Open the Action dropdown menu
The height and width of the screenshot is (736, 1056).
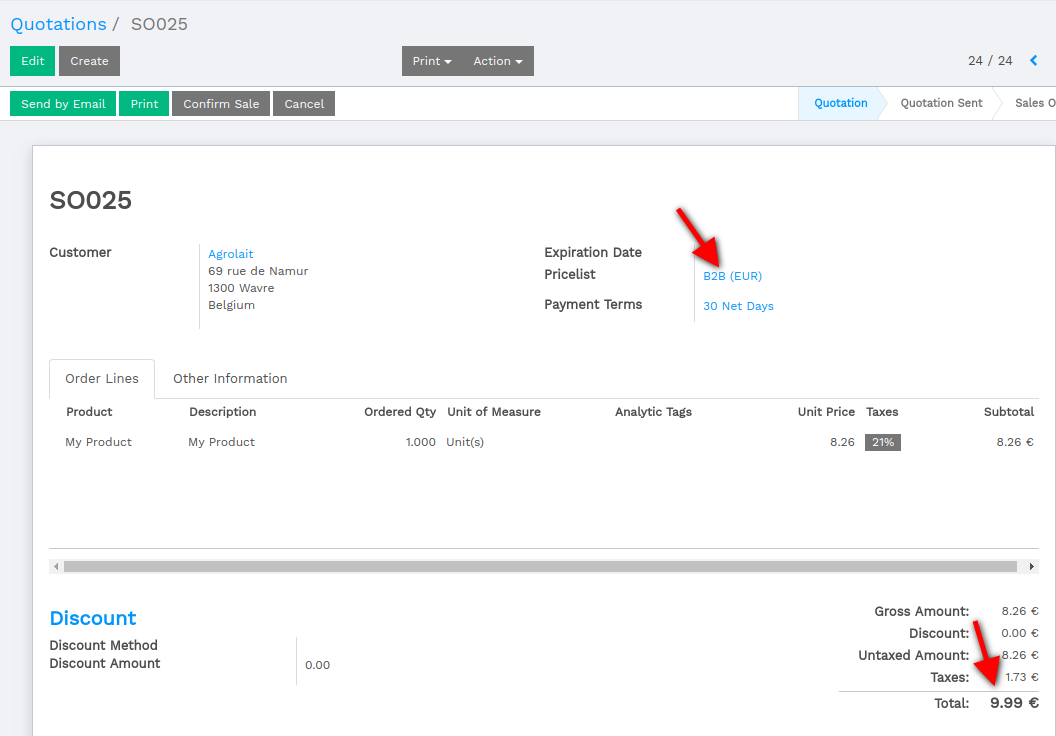[498, 61]
